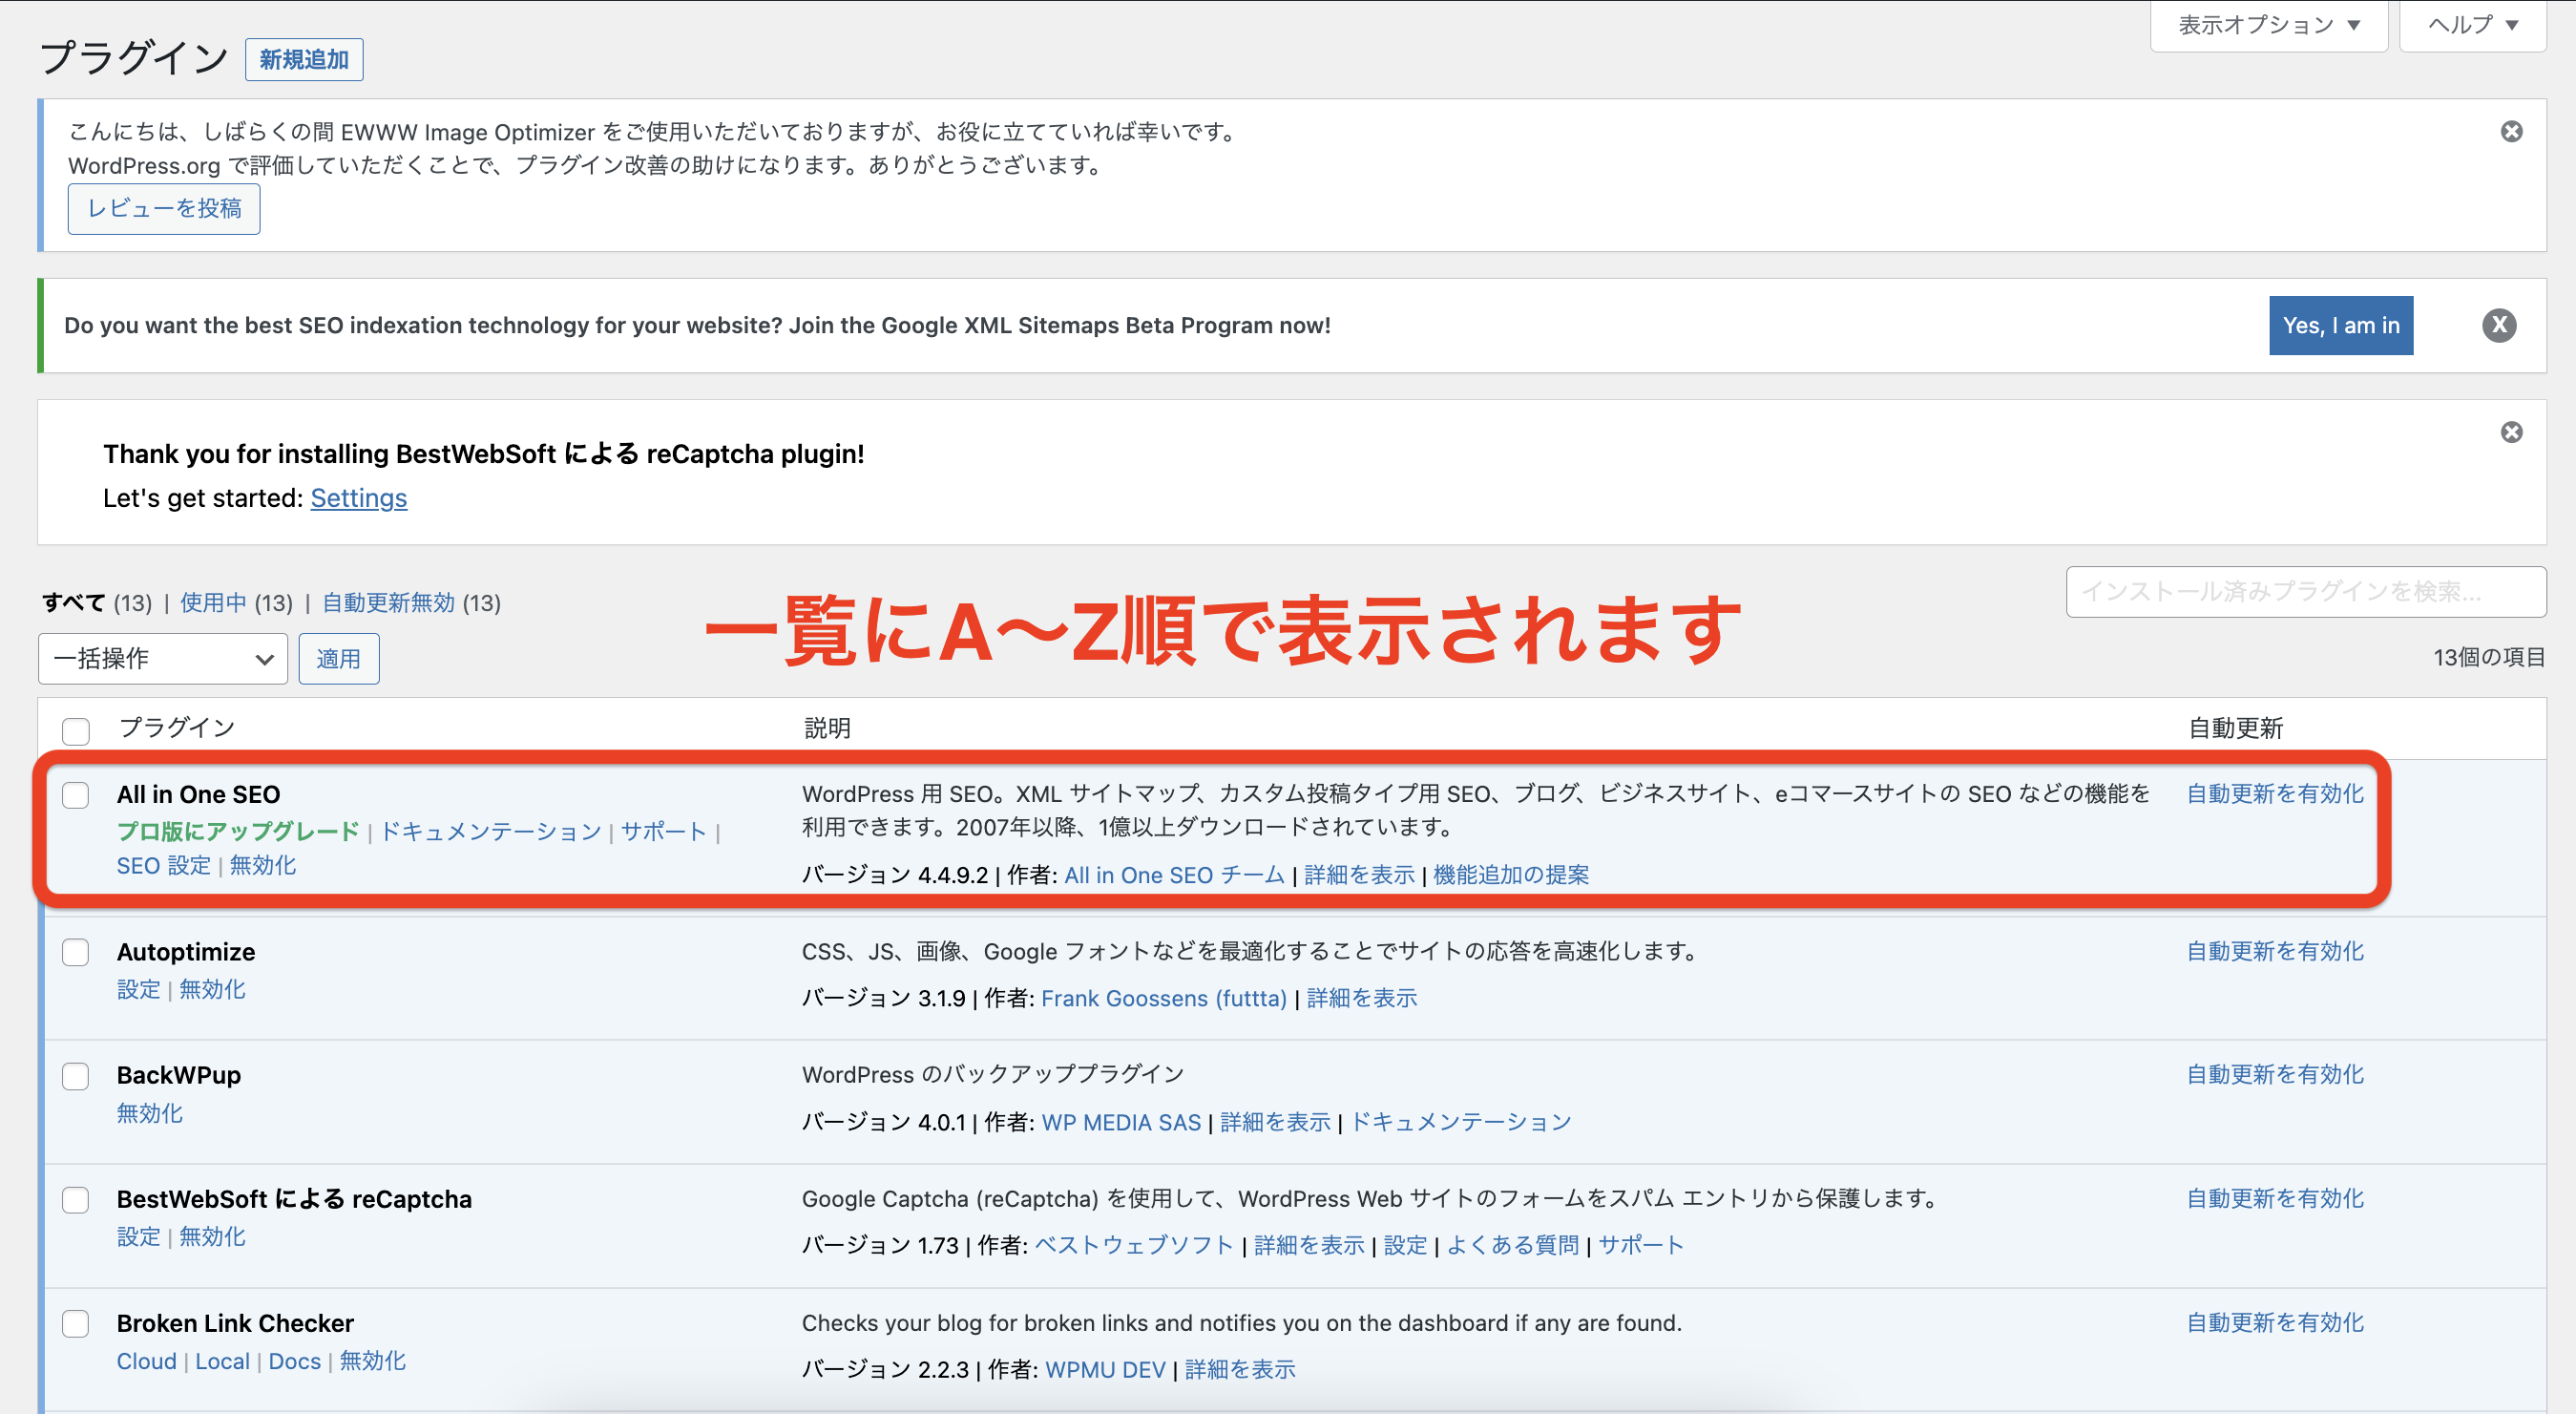
Task: Open 設定 under BestWebSoft reCaptcha name
Action: tap(139, 1237)
